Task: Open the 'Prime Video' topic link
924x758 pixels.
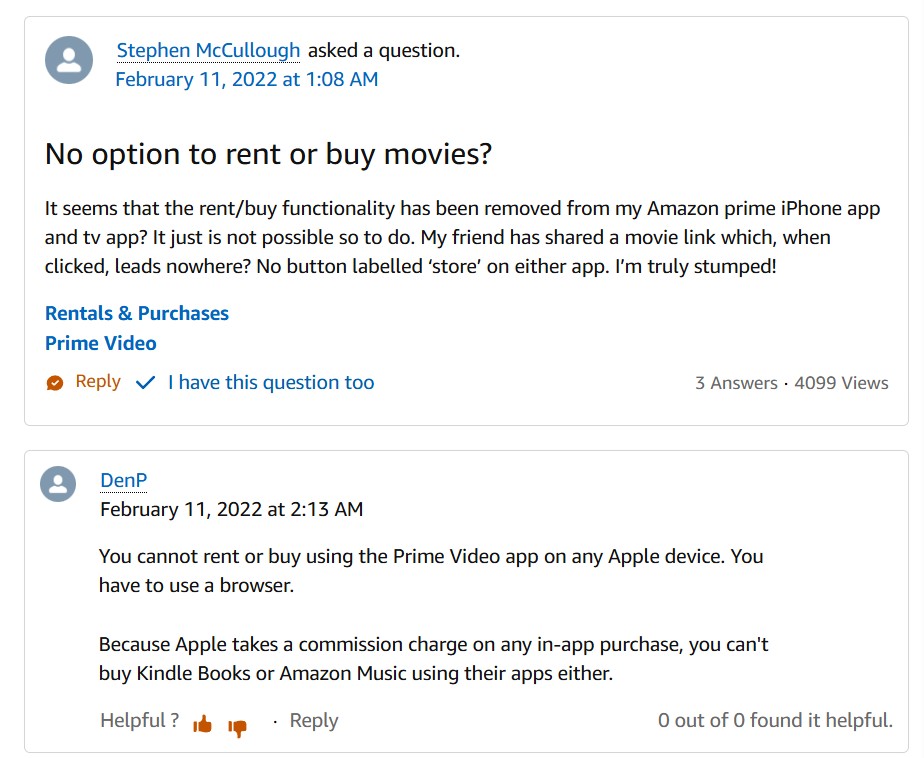Action: click(101, 343)
